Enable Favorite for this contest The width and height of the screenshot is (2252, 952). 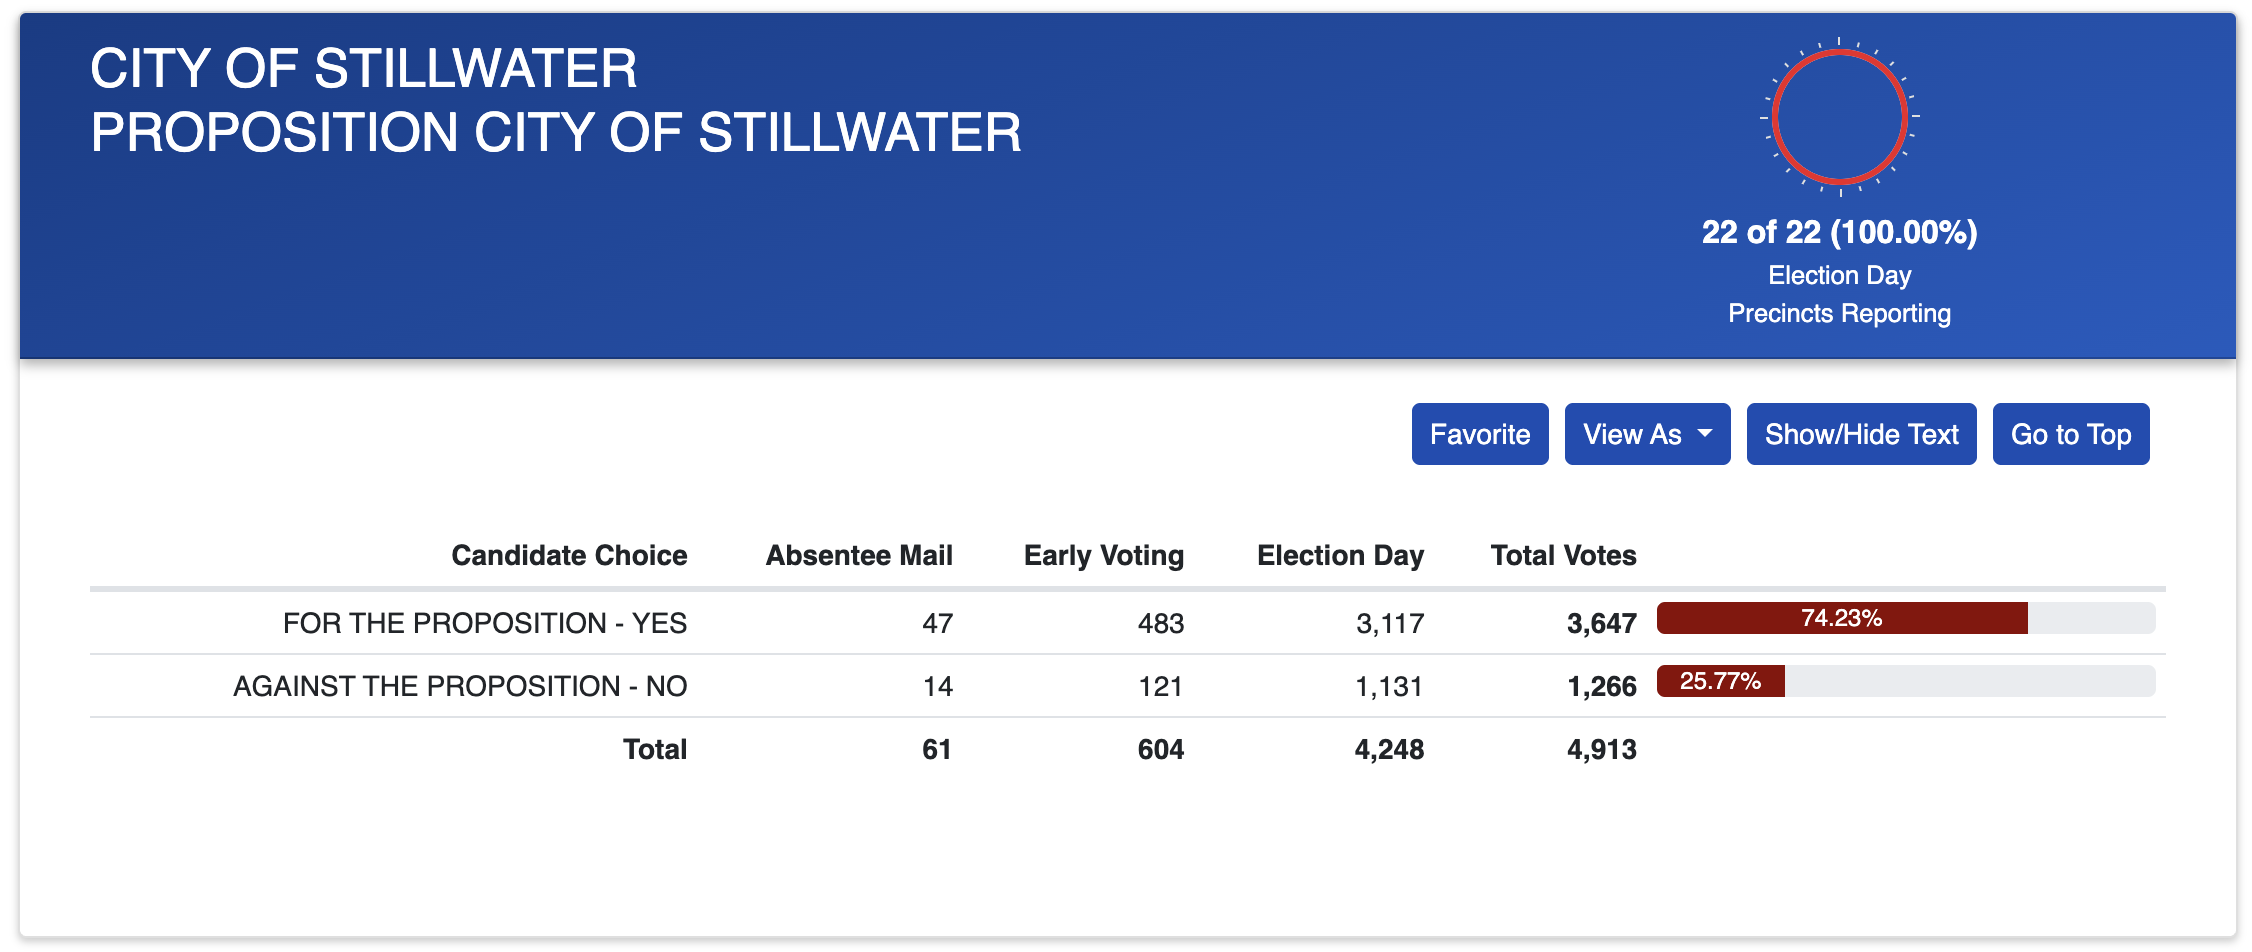[1479, 434]
